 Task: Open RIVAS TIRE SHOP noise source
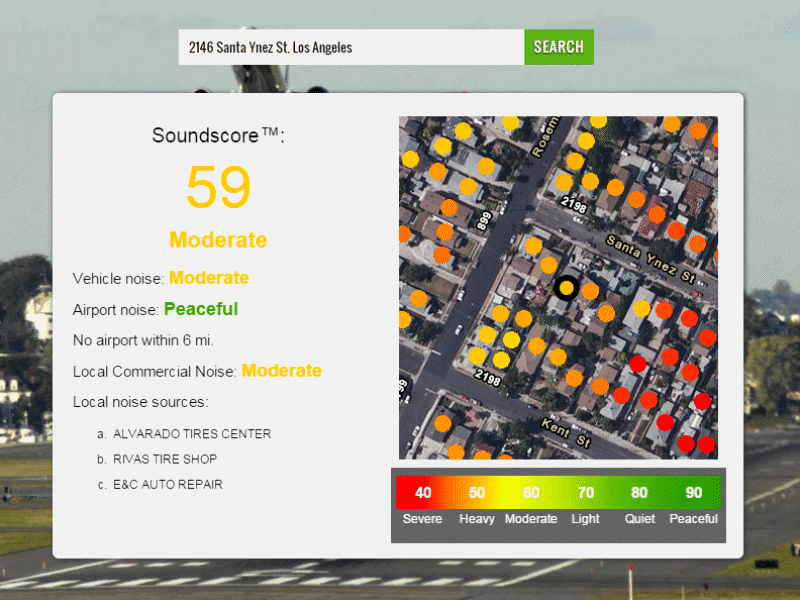click(x=164, y=459)
